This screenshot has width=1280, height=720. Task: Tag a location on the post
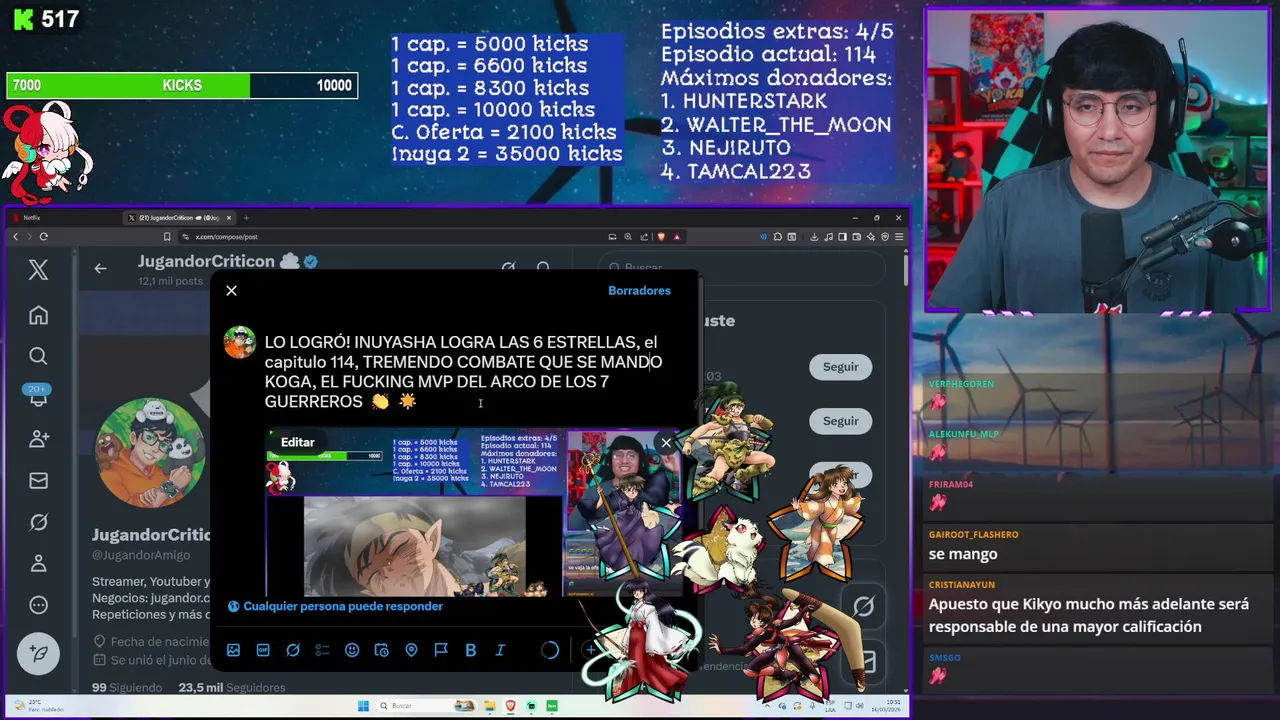(411, 650)
